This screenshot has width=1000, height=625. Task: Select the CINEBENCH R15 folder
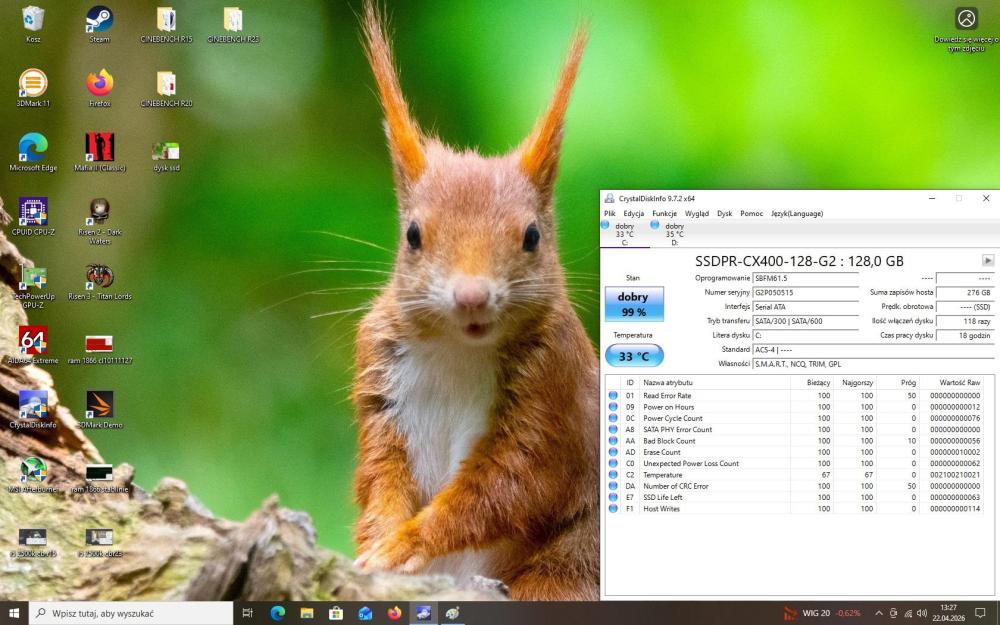pyautogui.click(x=166, y=24)
